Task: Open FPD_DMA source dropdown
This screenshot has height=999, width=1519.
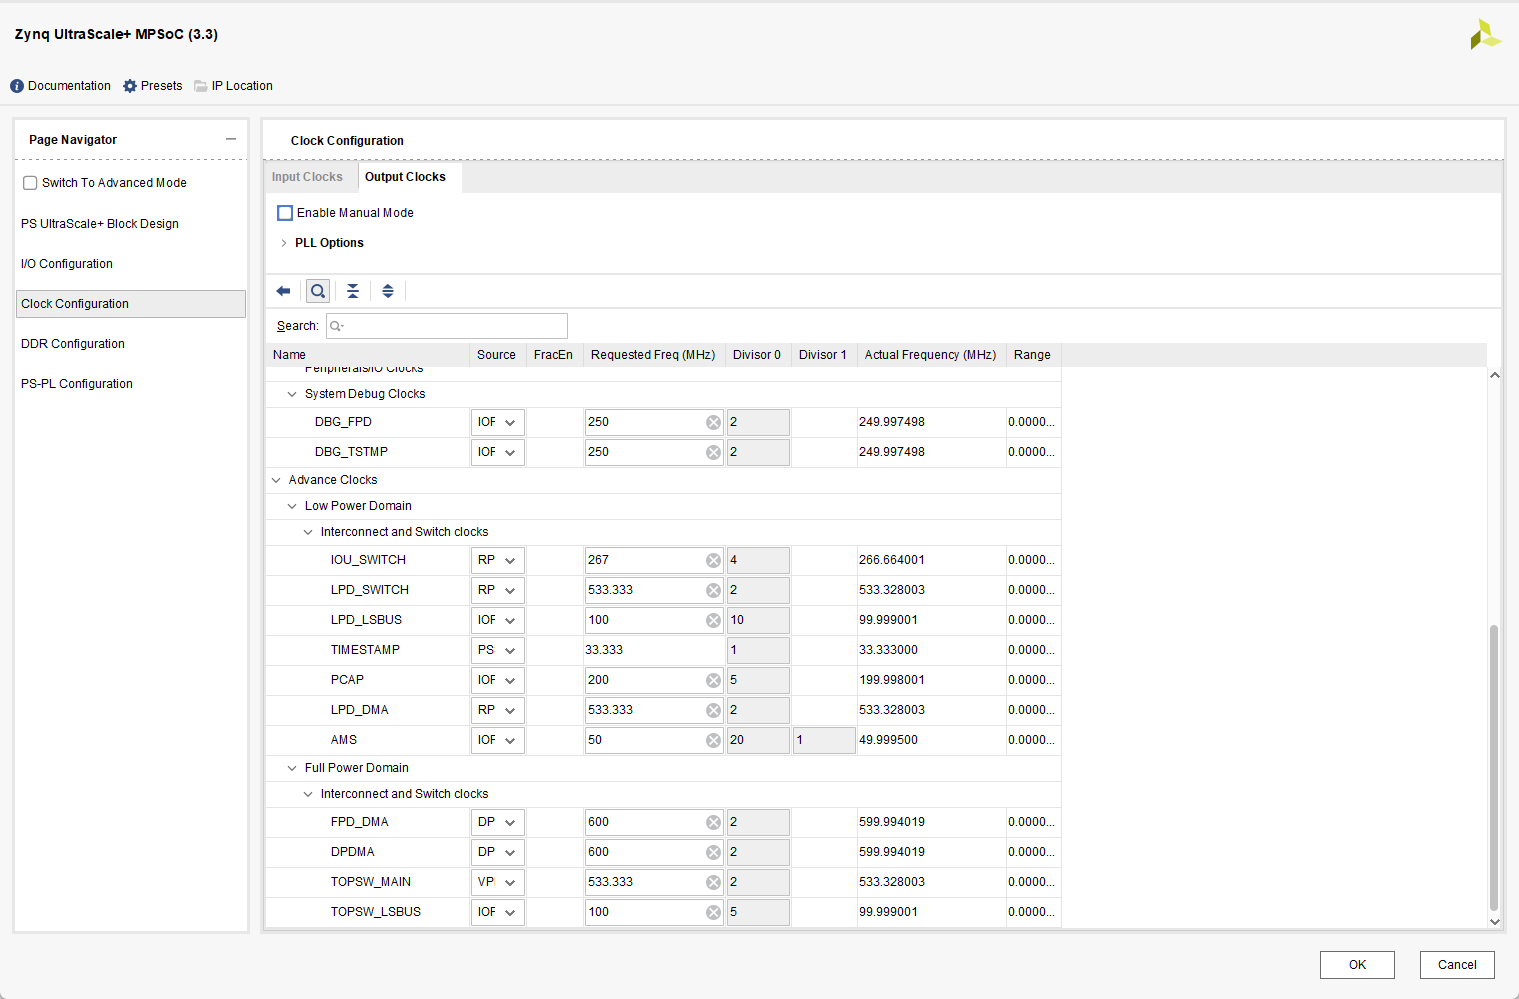Action: (x=498, y=822)
